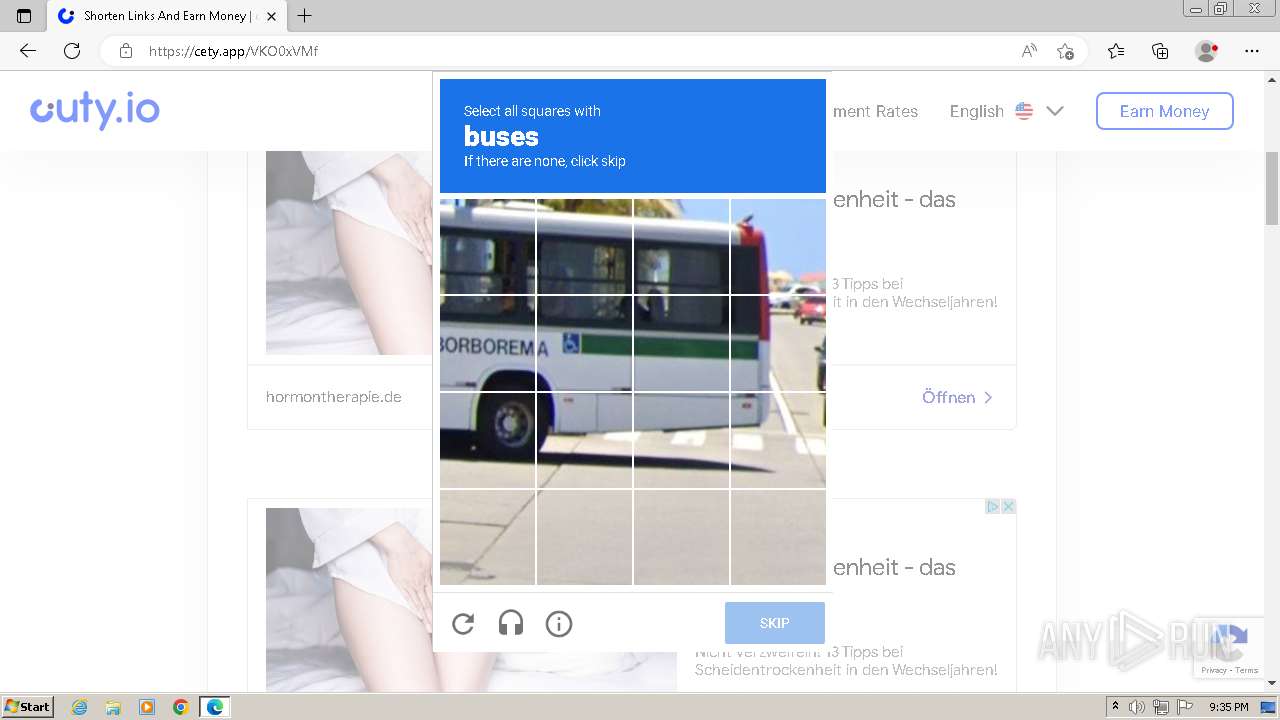Screen dimensions: 1280x720
Task: Click the captcha reload challenge icon
Action: (463, 624)
